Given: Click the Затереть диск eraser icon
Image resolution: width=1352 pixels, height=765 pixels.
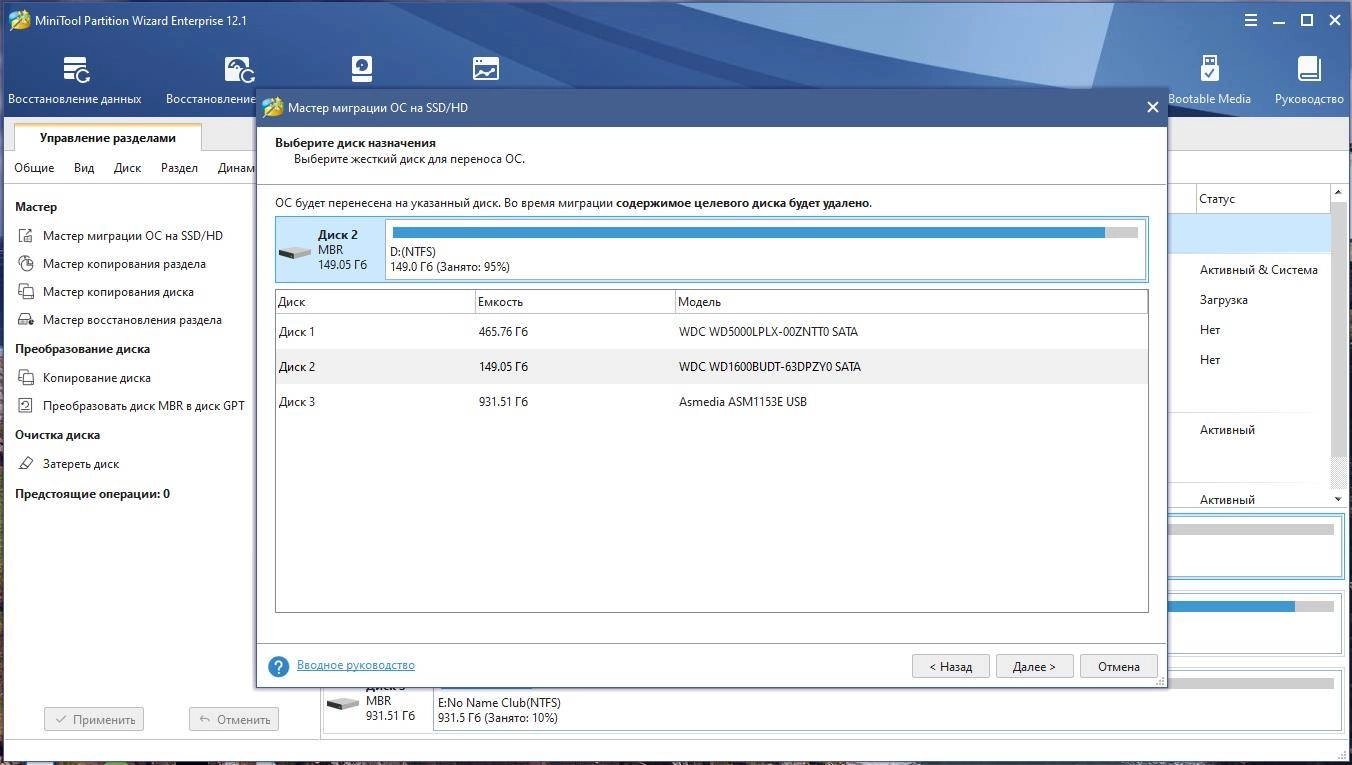Looking at the screenshot, I should pos(26,464).
